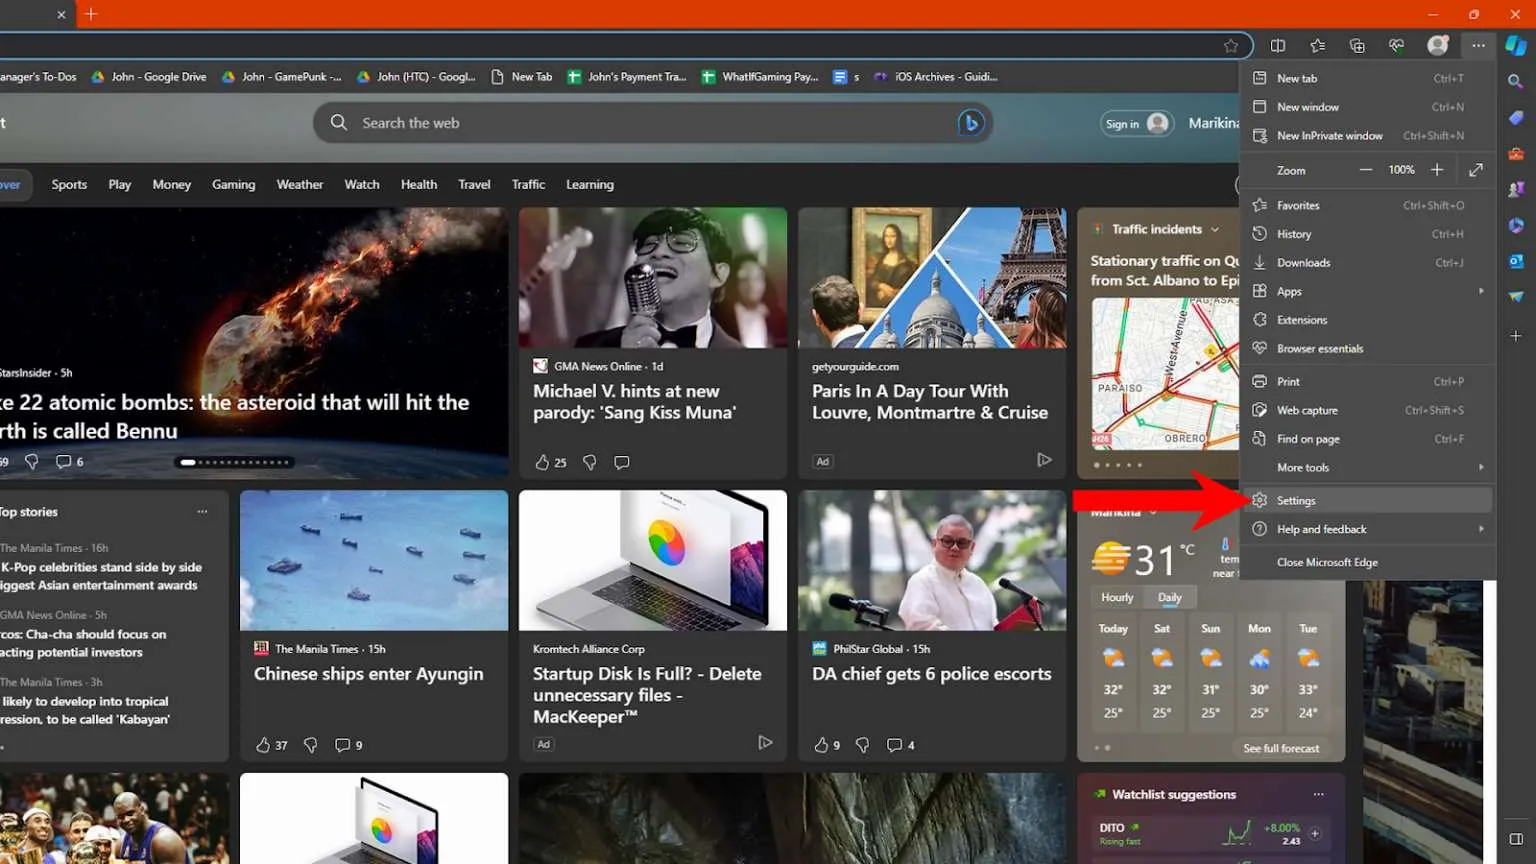
Task: Click the Favorites star icon in the address bar
Action: tap(1231, 46)
